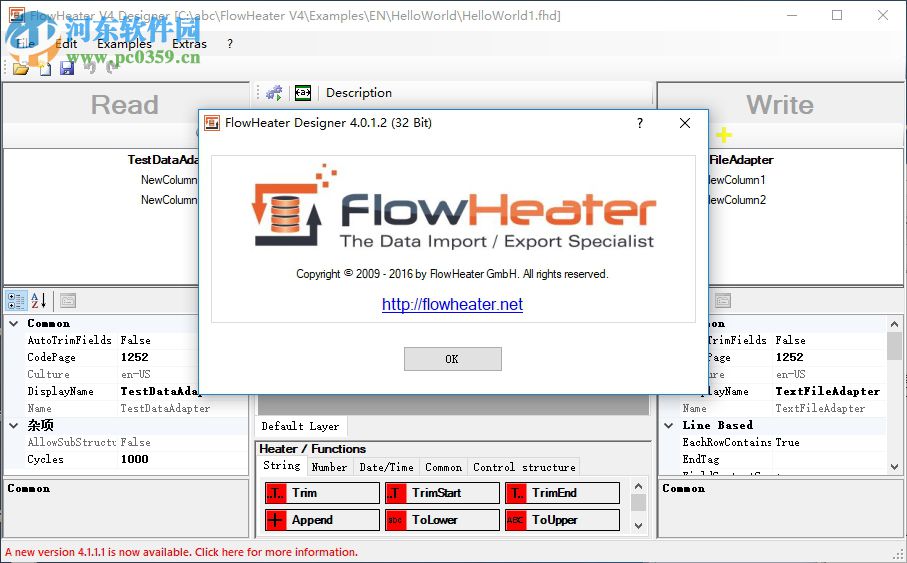
Task: Sort Read properties alphabetically via A-Z icon
Action: coord(38,301)
